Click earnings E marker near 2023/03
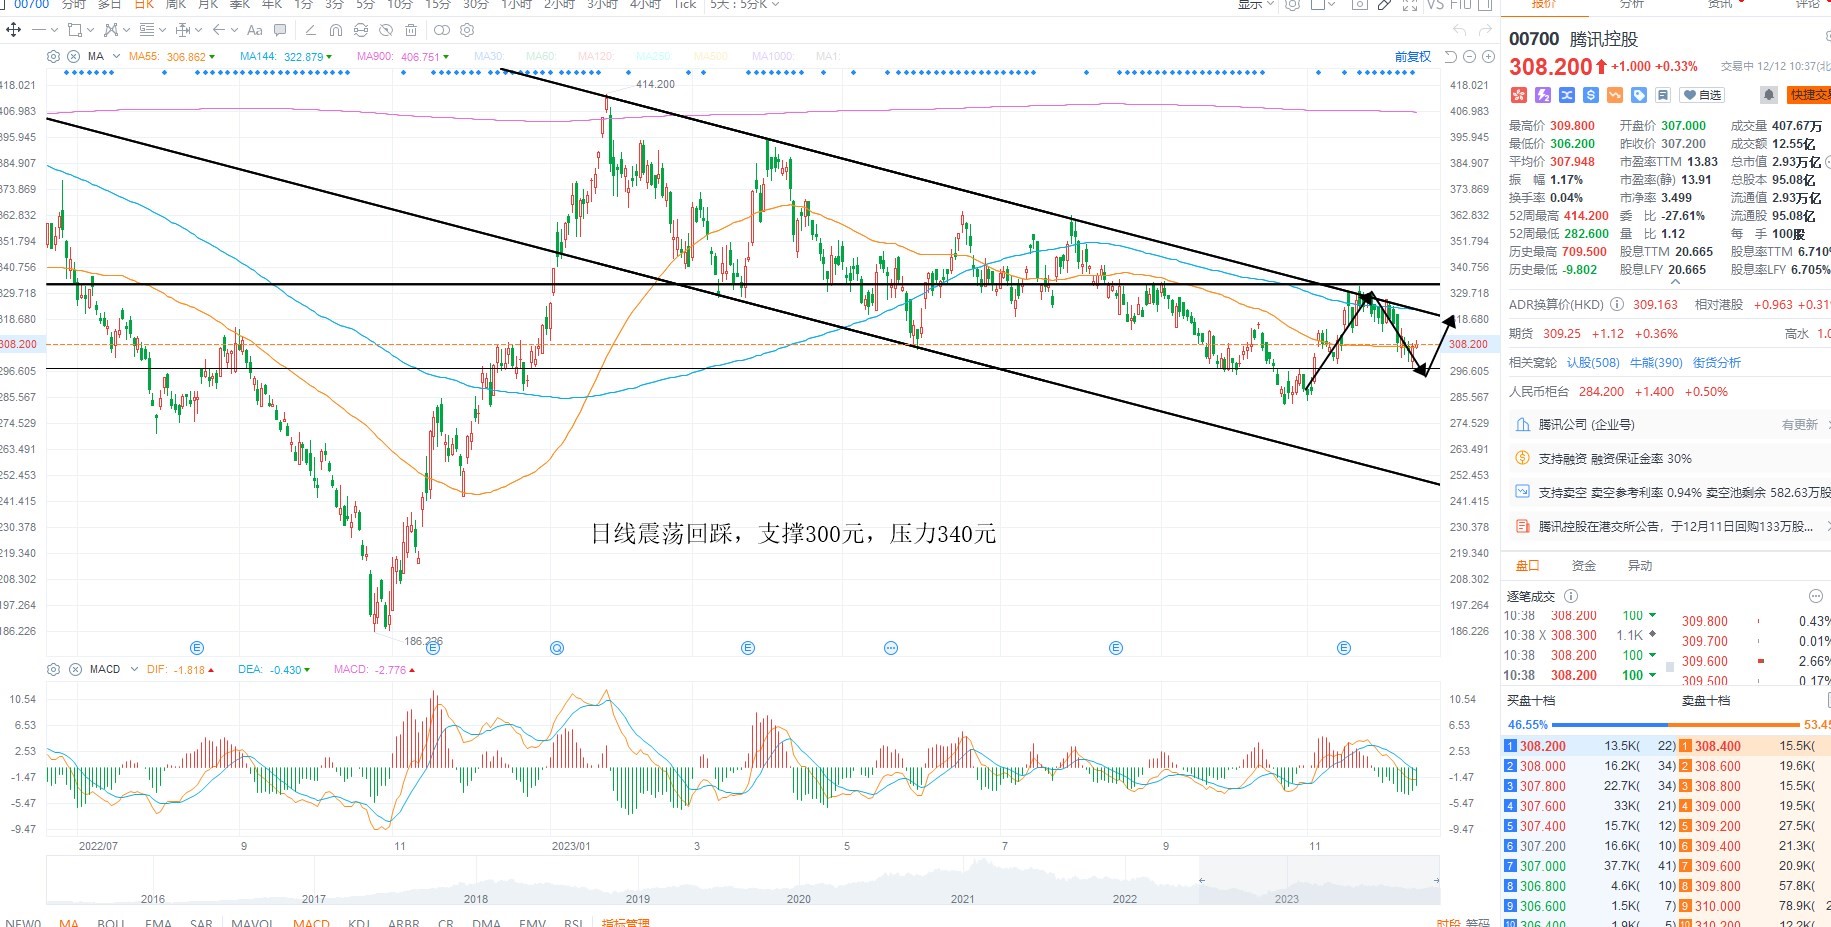The image size is (1831, 927). (748, 648)
